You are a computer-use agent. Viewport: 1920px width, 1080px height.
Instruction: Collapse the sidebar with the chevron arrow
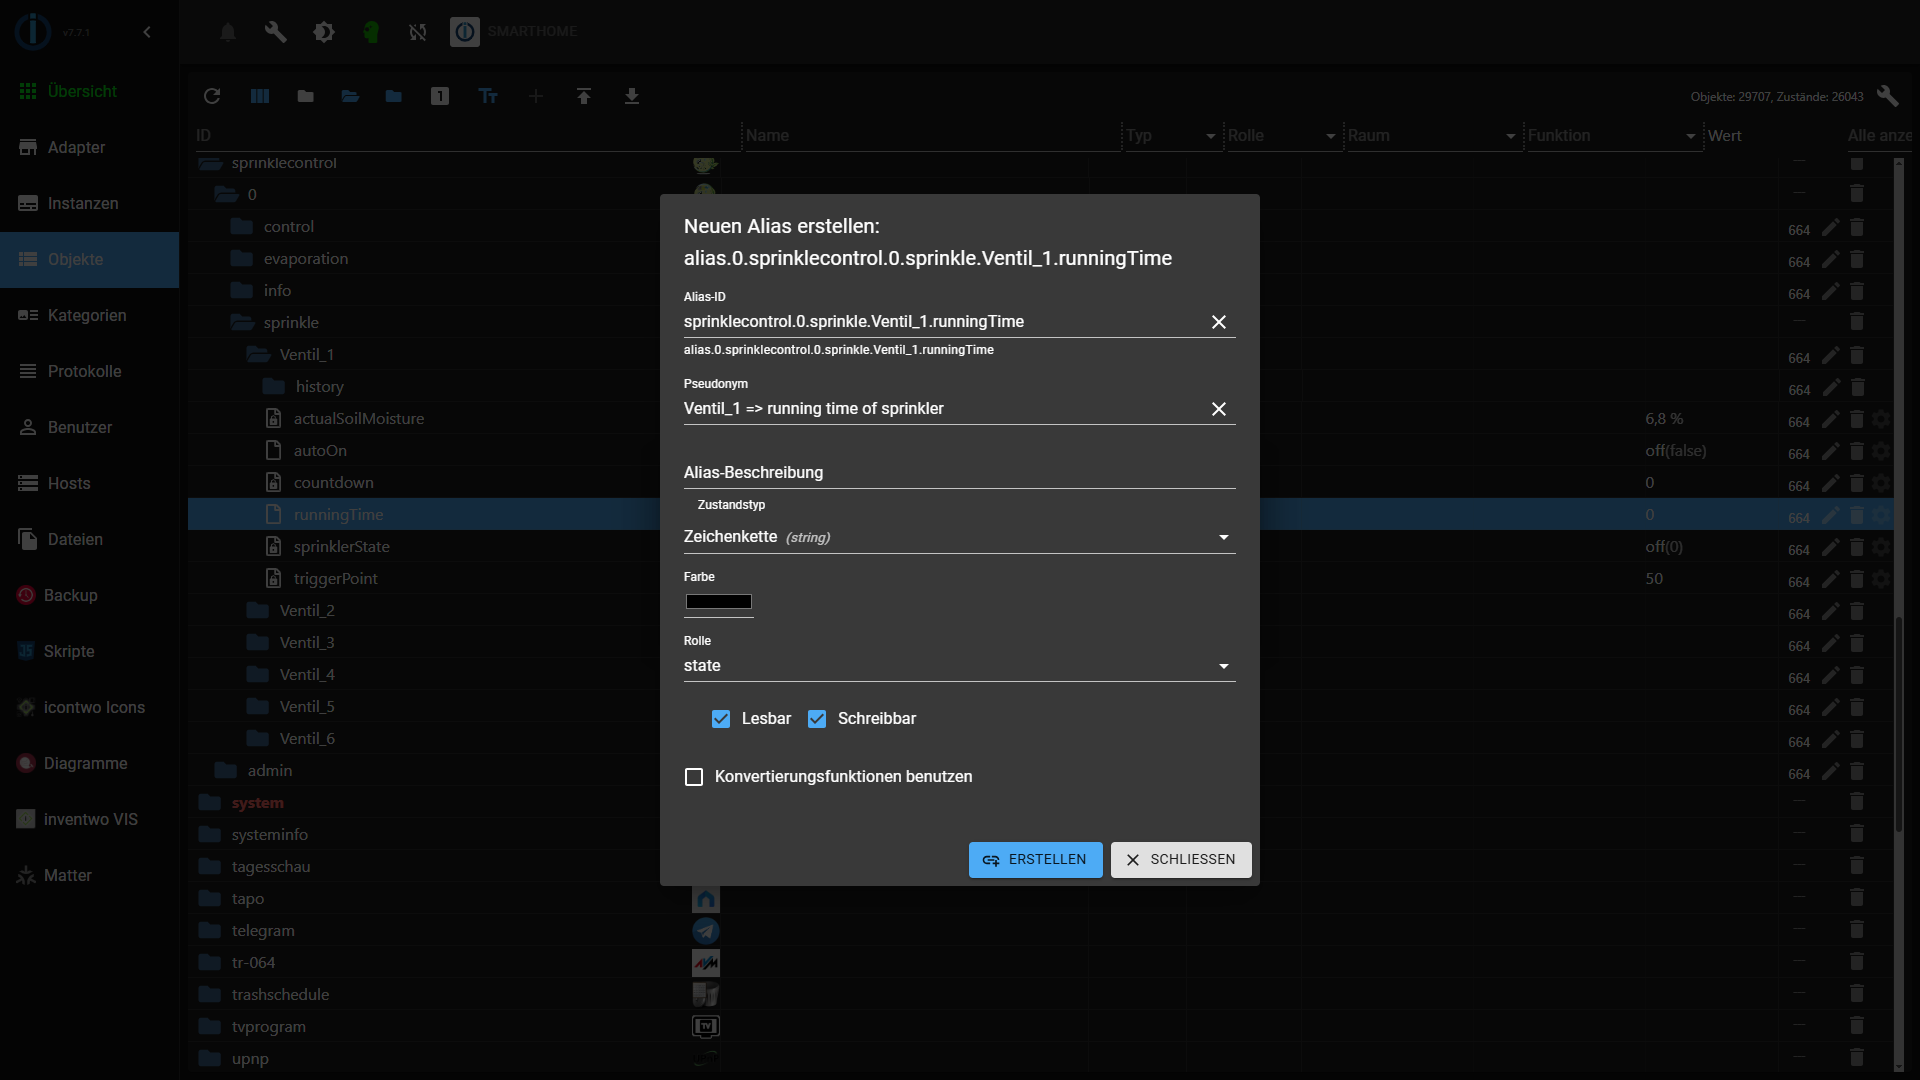[x=147, y=32]
